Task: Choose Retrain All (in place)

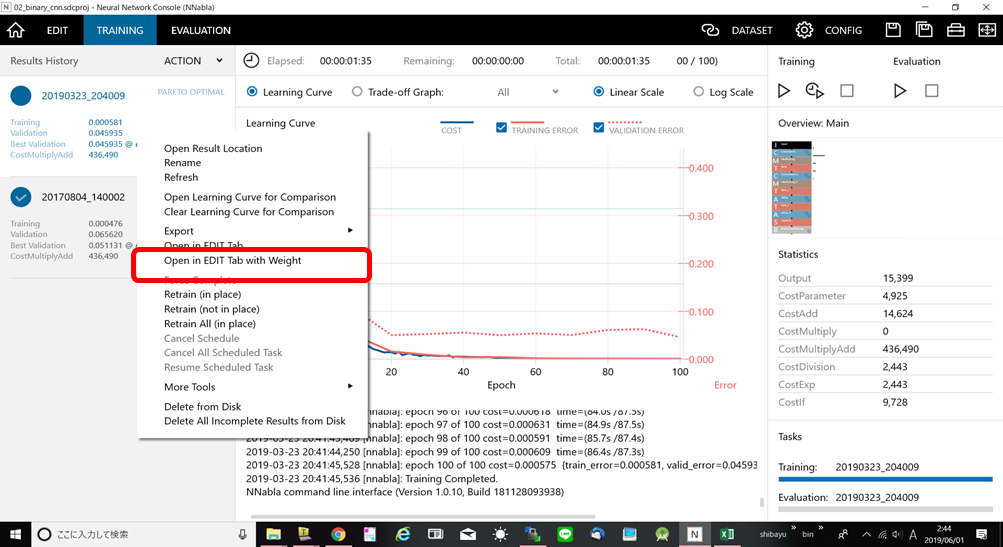Action: point(210,324)
